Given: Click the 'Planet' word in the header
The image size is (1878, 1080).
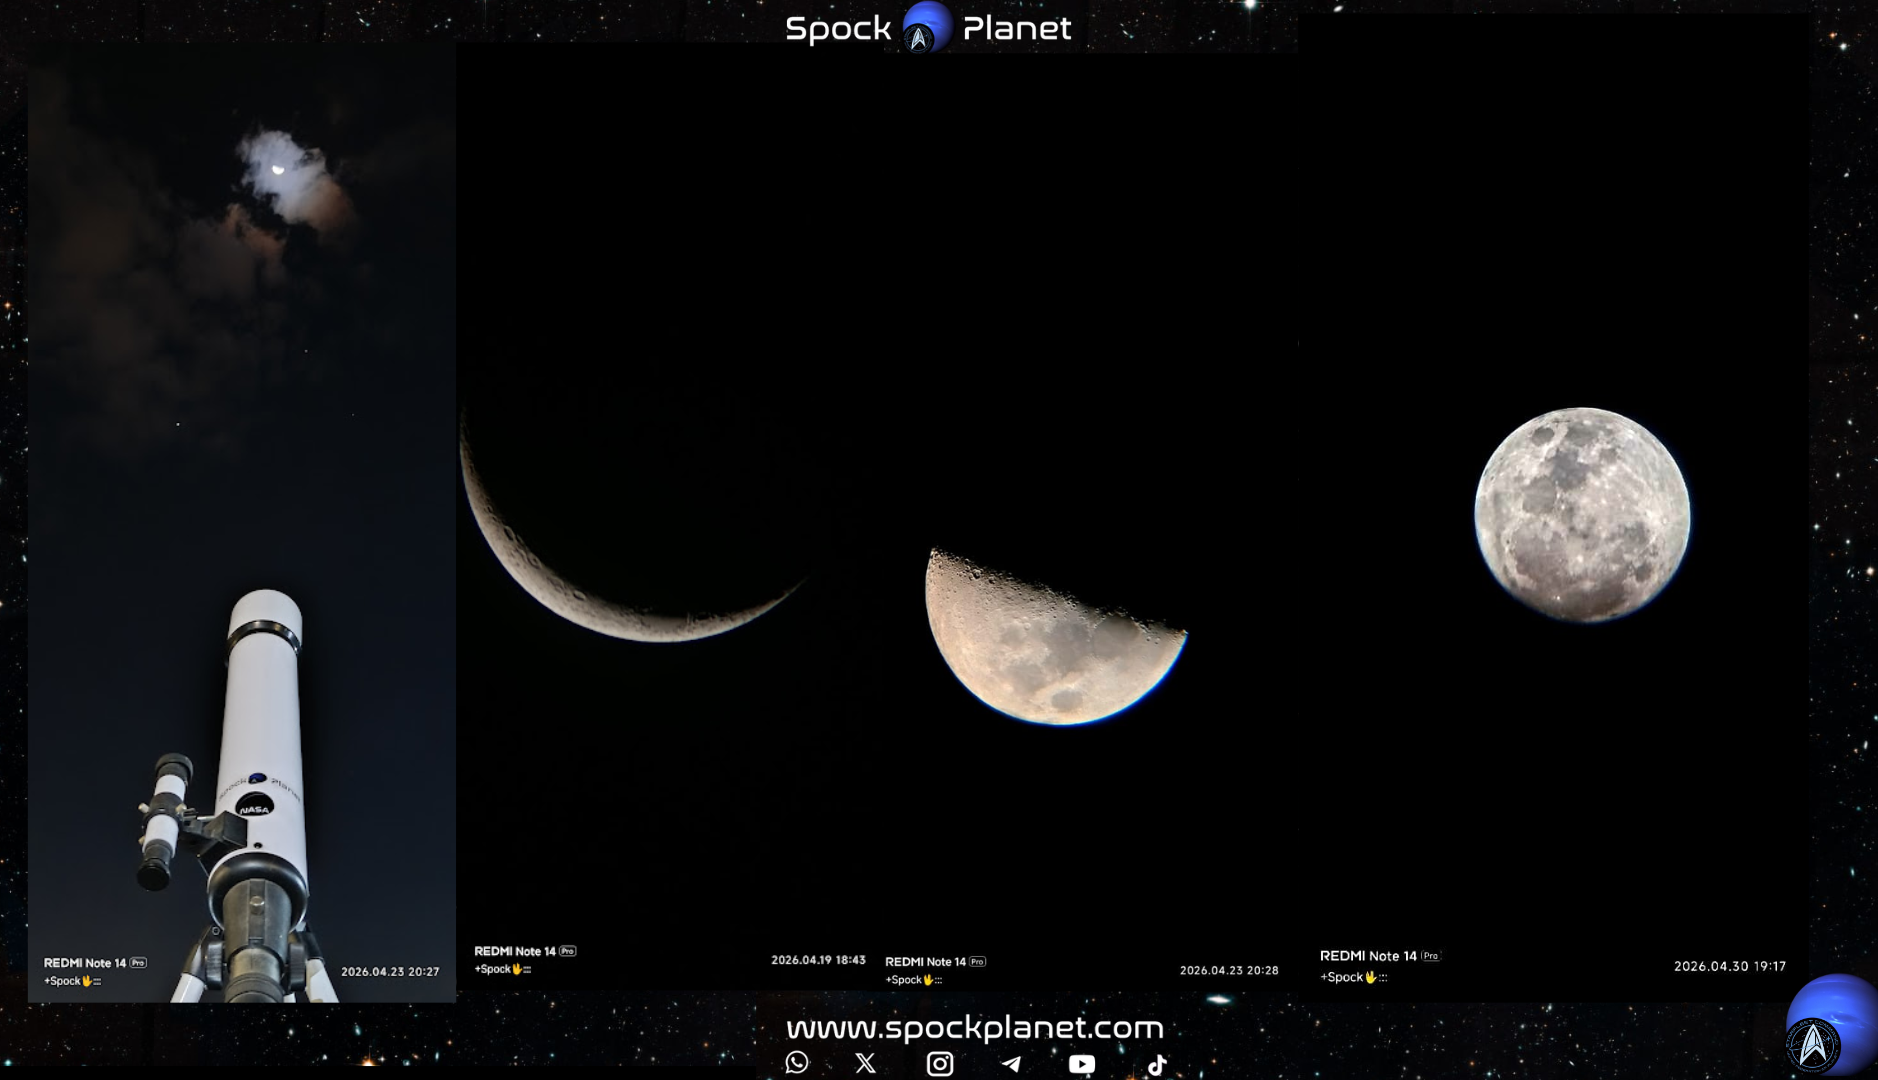Looking at the screenshot, I should [x=1017, y=28].
